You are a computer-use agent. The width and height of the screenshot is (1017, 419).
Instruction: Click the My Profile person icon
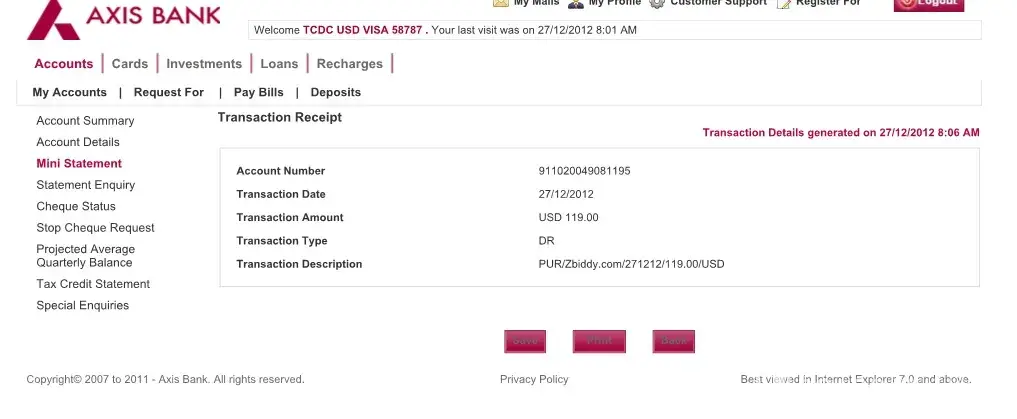click(576, 3)
